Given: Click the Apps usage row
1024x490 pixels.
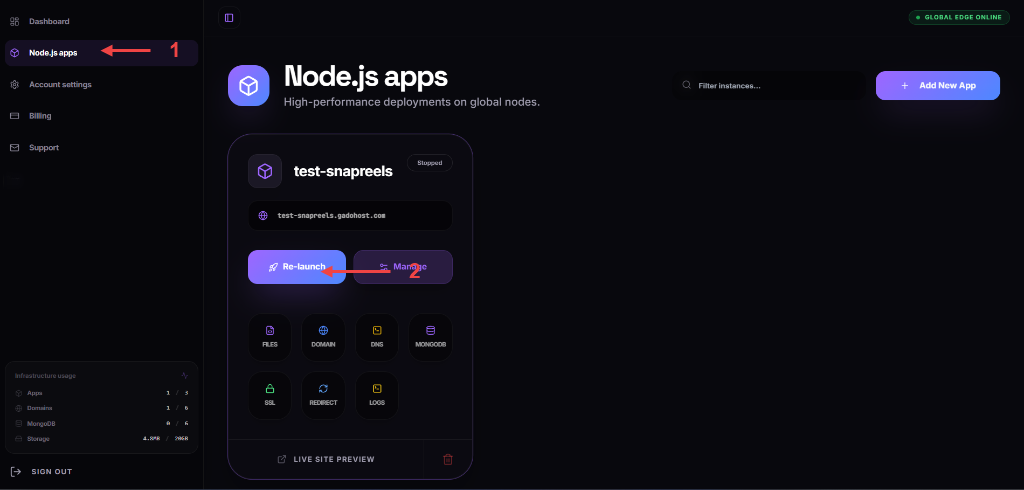Looking at the screenshot, I should (101, 393).
